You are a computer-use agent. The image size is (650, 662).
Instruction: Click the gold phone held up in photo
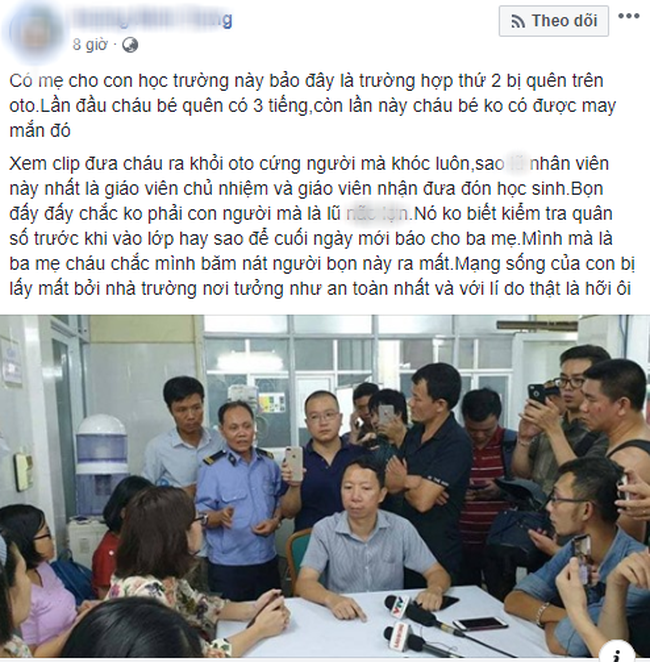pyautogui.click(x=294, y=464)
